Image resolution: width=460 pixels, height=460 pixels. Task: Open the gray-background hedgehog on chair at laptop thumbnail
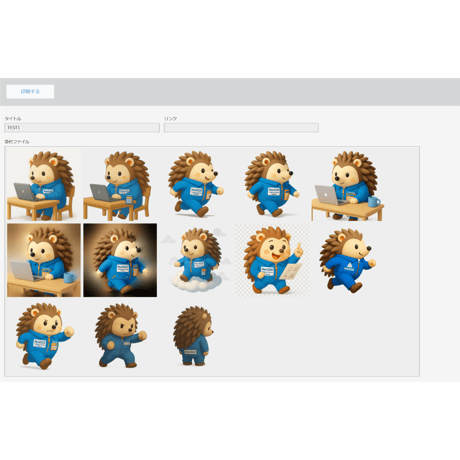(x=120, y=184)
